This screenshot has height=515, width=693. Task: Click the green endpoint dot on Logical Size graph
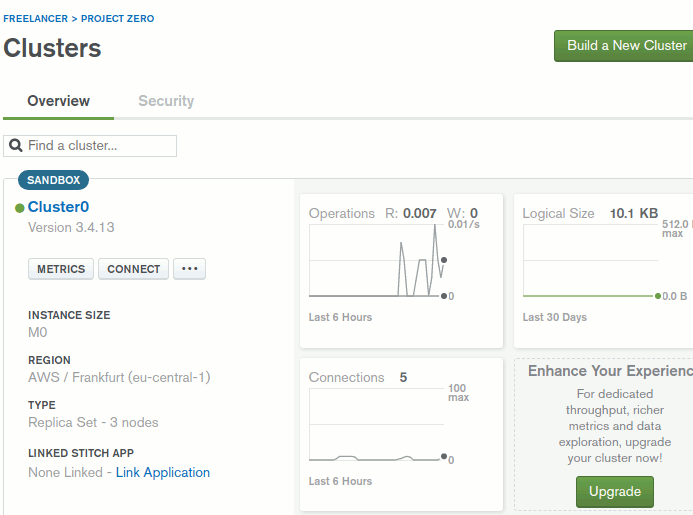point(657,296)
